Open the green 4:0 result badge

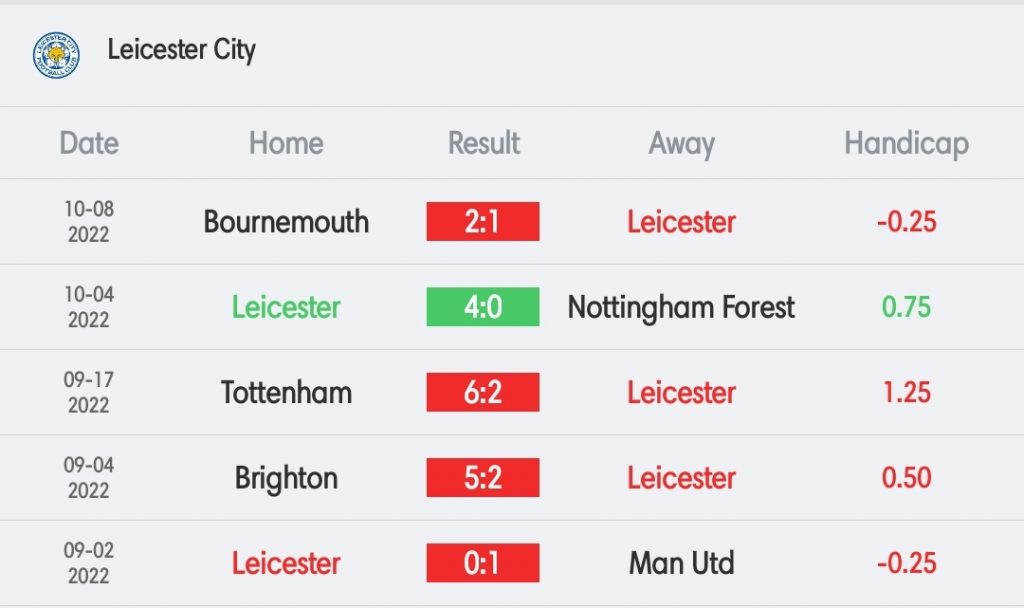point(483,307)
